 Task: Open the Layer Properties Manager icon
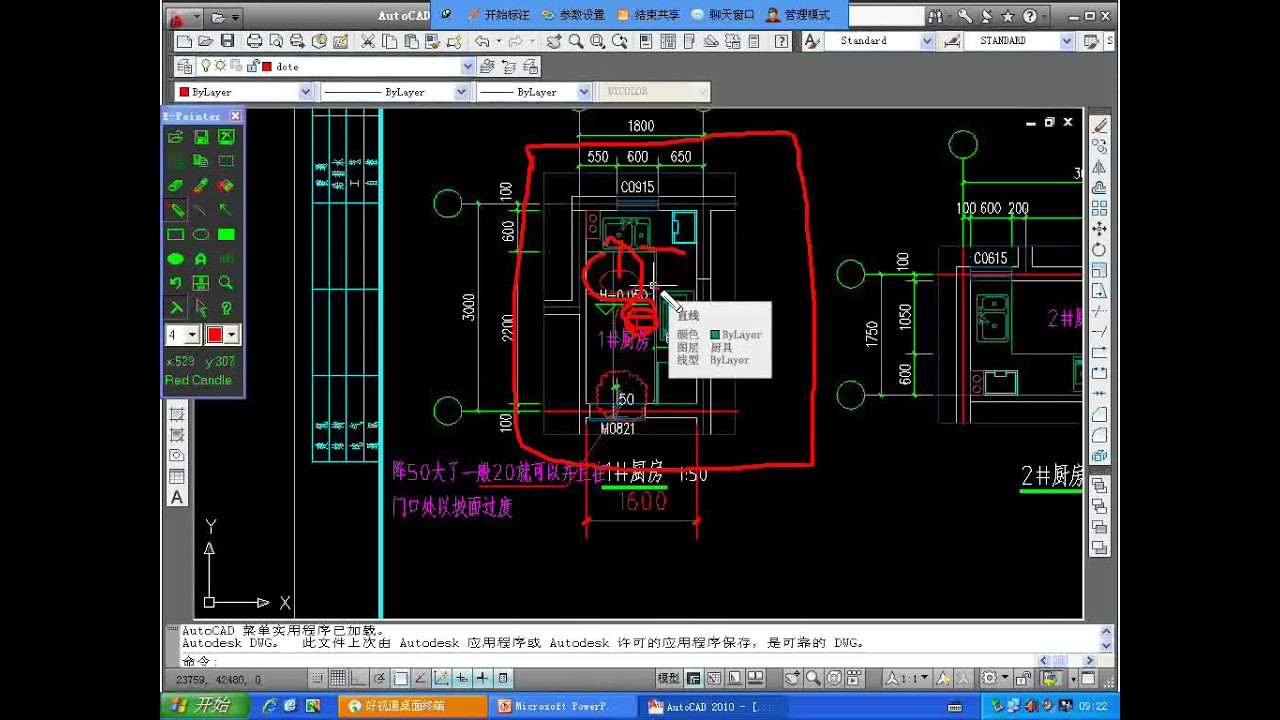184,66
